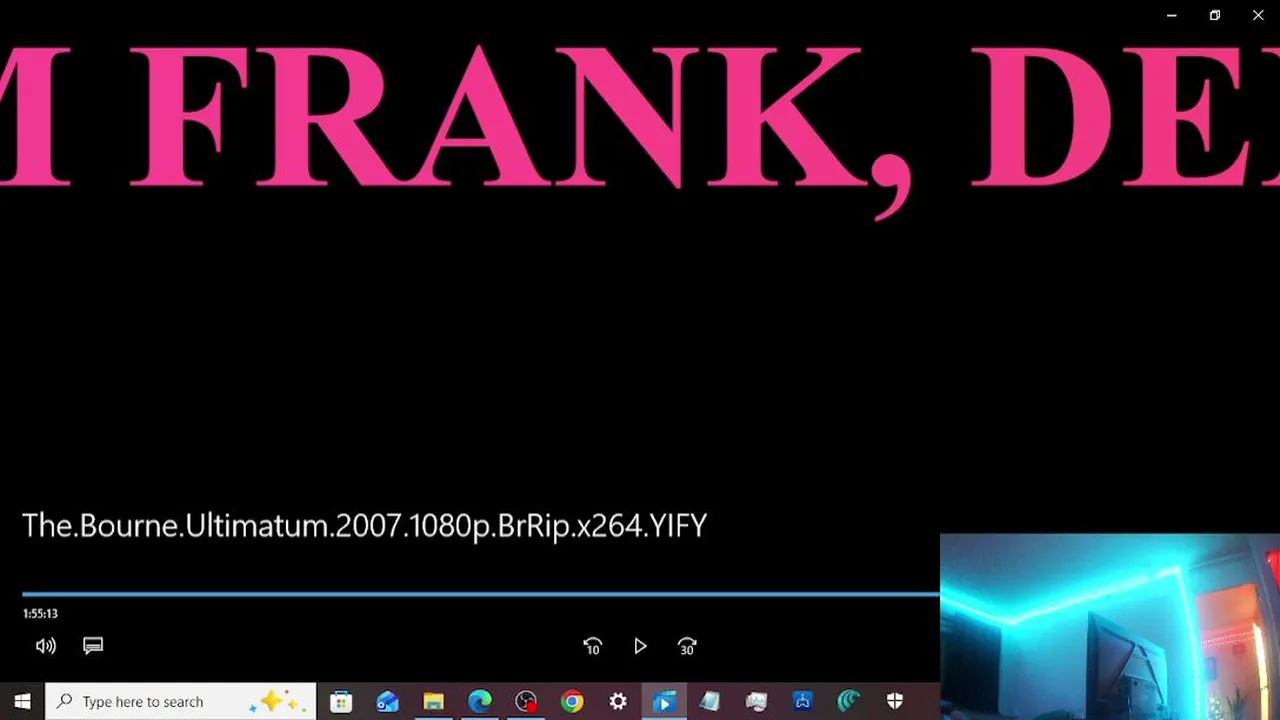Open Settings gear in the taskbar
The height and width of the screenshot is (720, 1280).
coord(618,702)
